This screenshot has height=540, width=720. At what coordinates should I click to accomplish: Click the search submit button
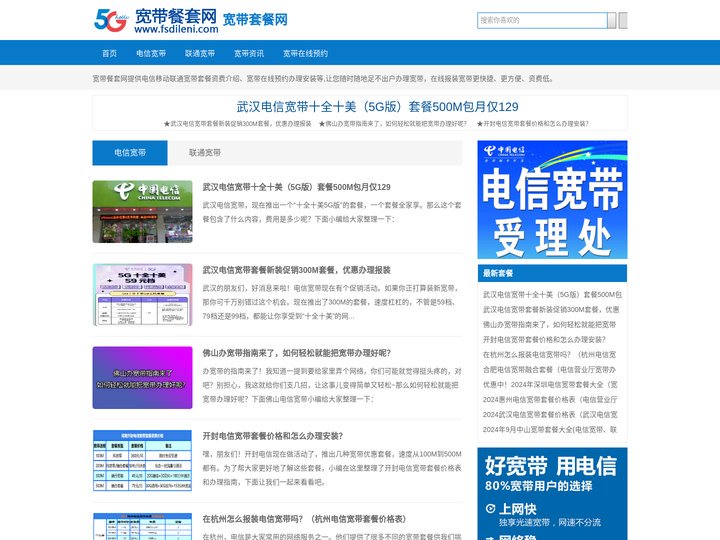click(x=623, y=20)
